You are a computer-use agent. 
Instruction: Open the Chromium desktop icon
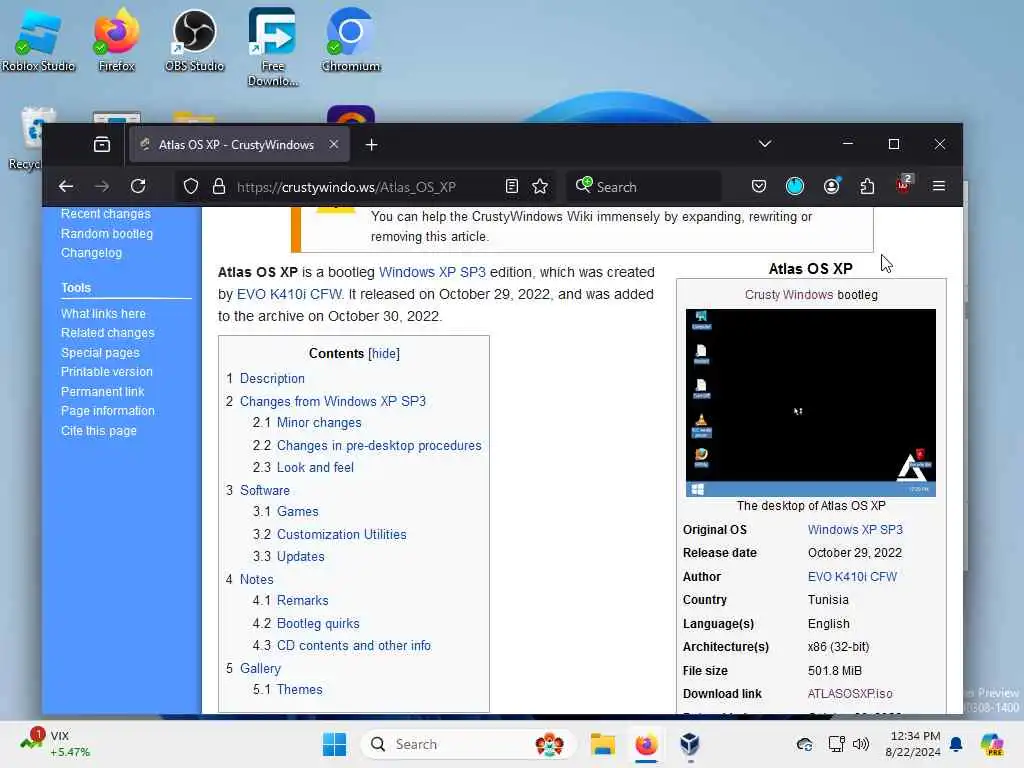click(x=351, y=41)
